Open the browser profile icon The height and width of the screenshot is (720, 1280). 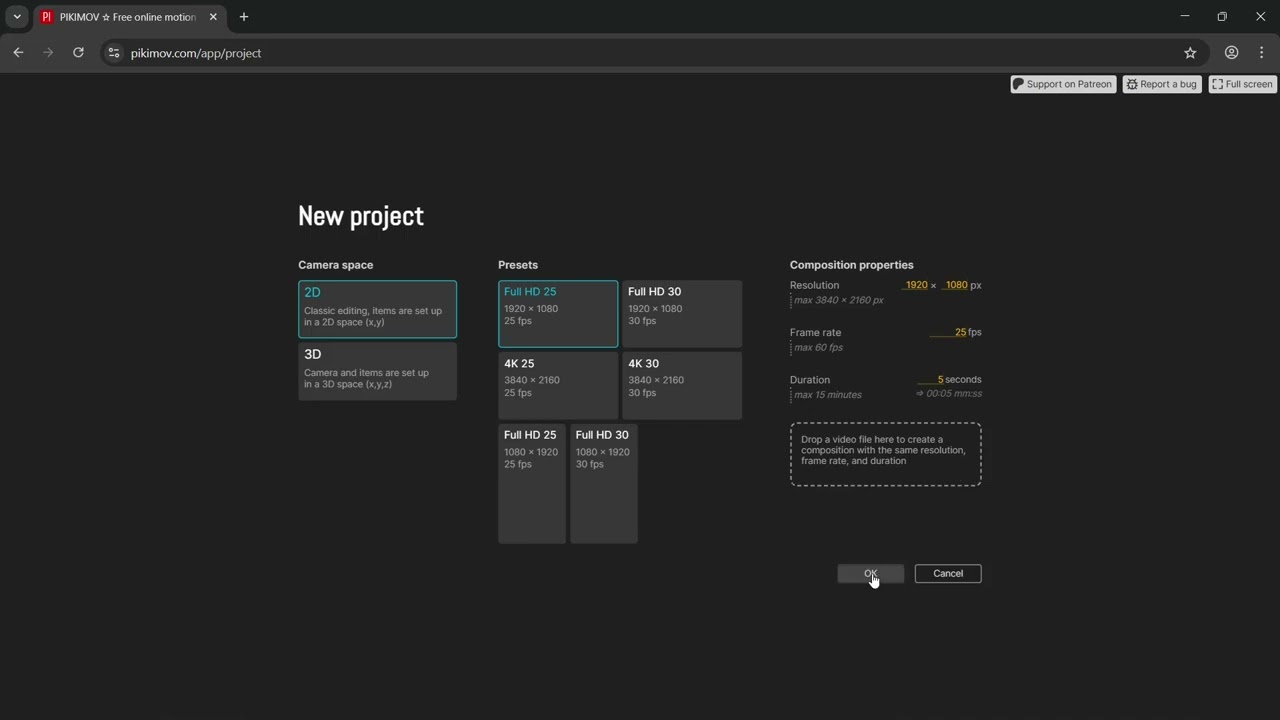point(1231,53)
